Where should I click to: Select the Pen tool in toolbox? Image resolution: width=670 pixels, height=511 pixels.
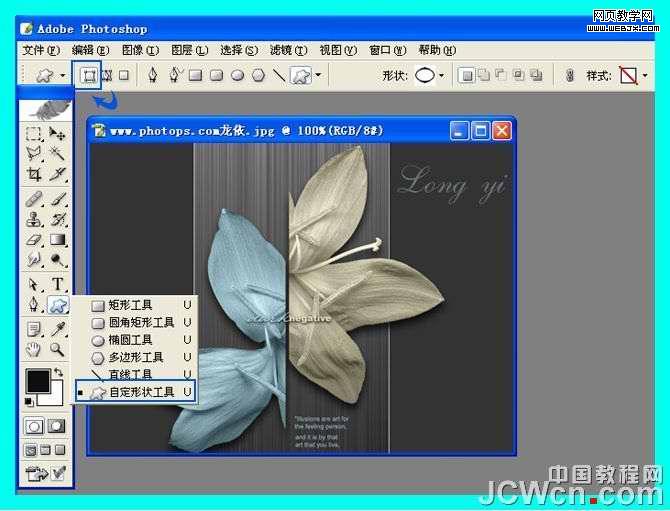(33, 304)
